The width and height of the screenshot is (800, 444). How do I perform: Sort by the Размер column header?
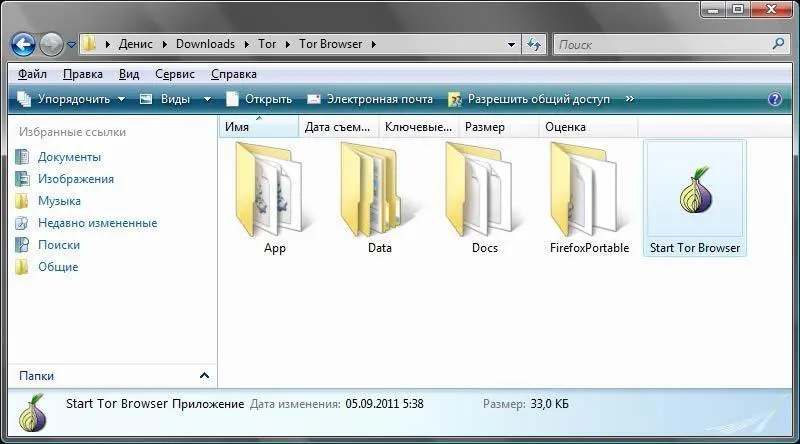[x=498, y=127]
